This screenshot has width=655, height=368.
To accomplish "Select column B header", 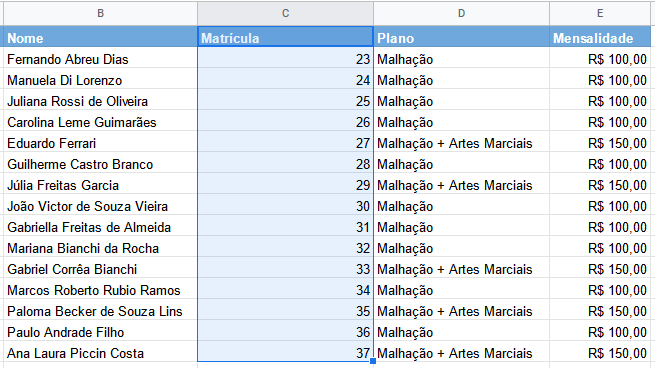I will [101, 13].
